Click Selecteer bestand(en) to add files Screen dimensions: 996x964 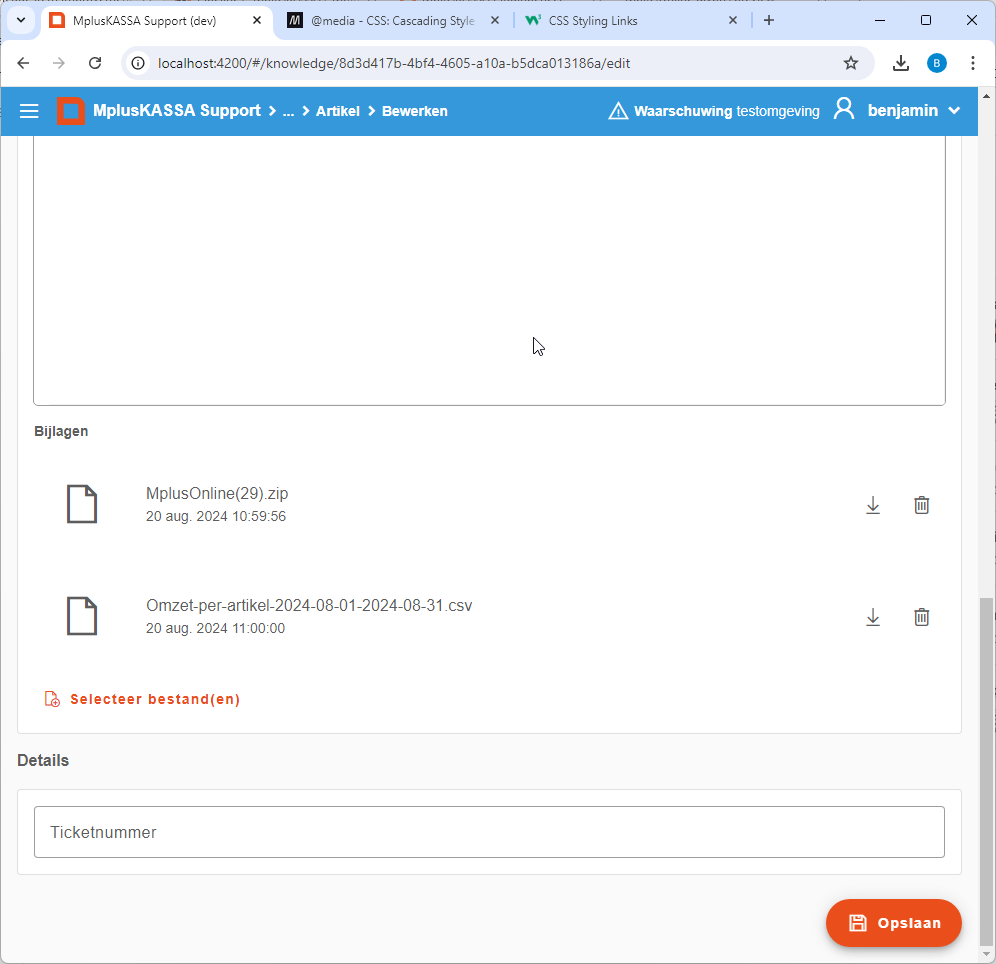click(142, 699)
